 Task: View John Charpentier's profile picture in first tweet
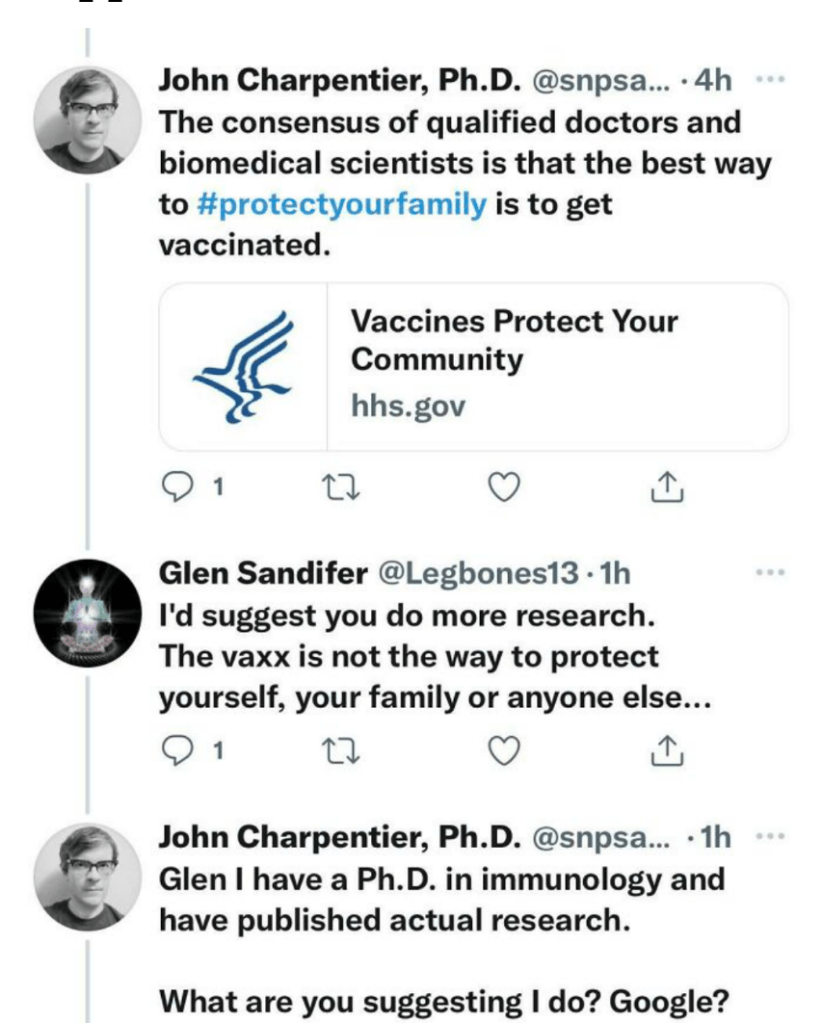point(88,121)
